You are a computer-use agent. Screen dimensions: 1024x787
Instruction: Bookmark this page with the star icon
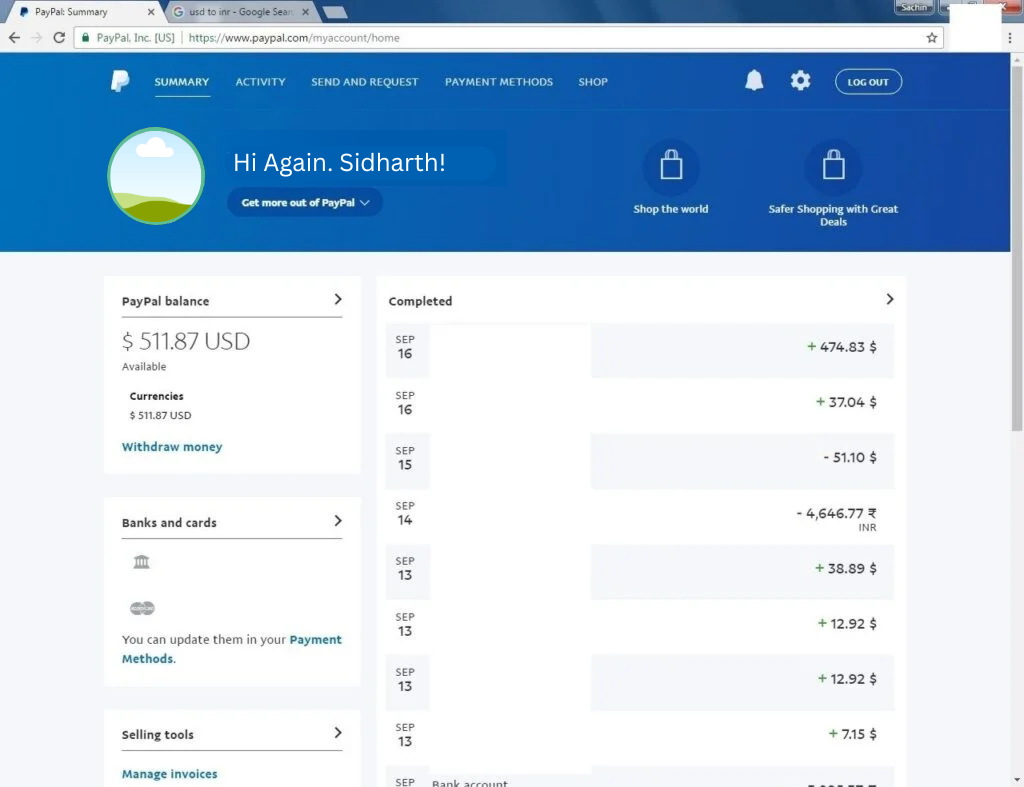[x=932, y=38]
